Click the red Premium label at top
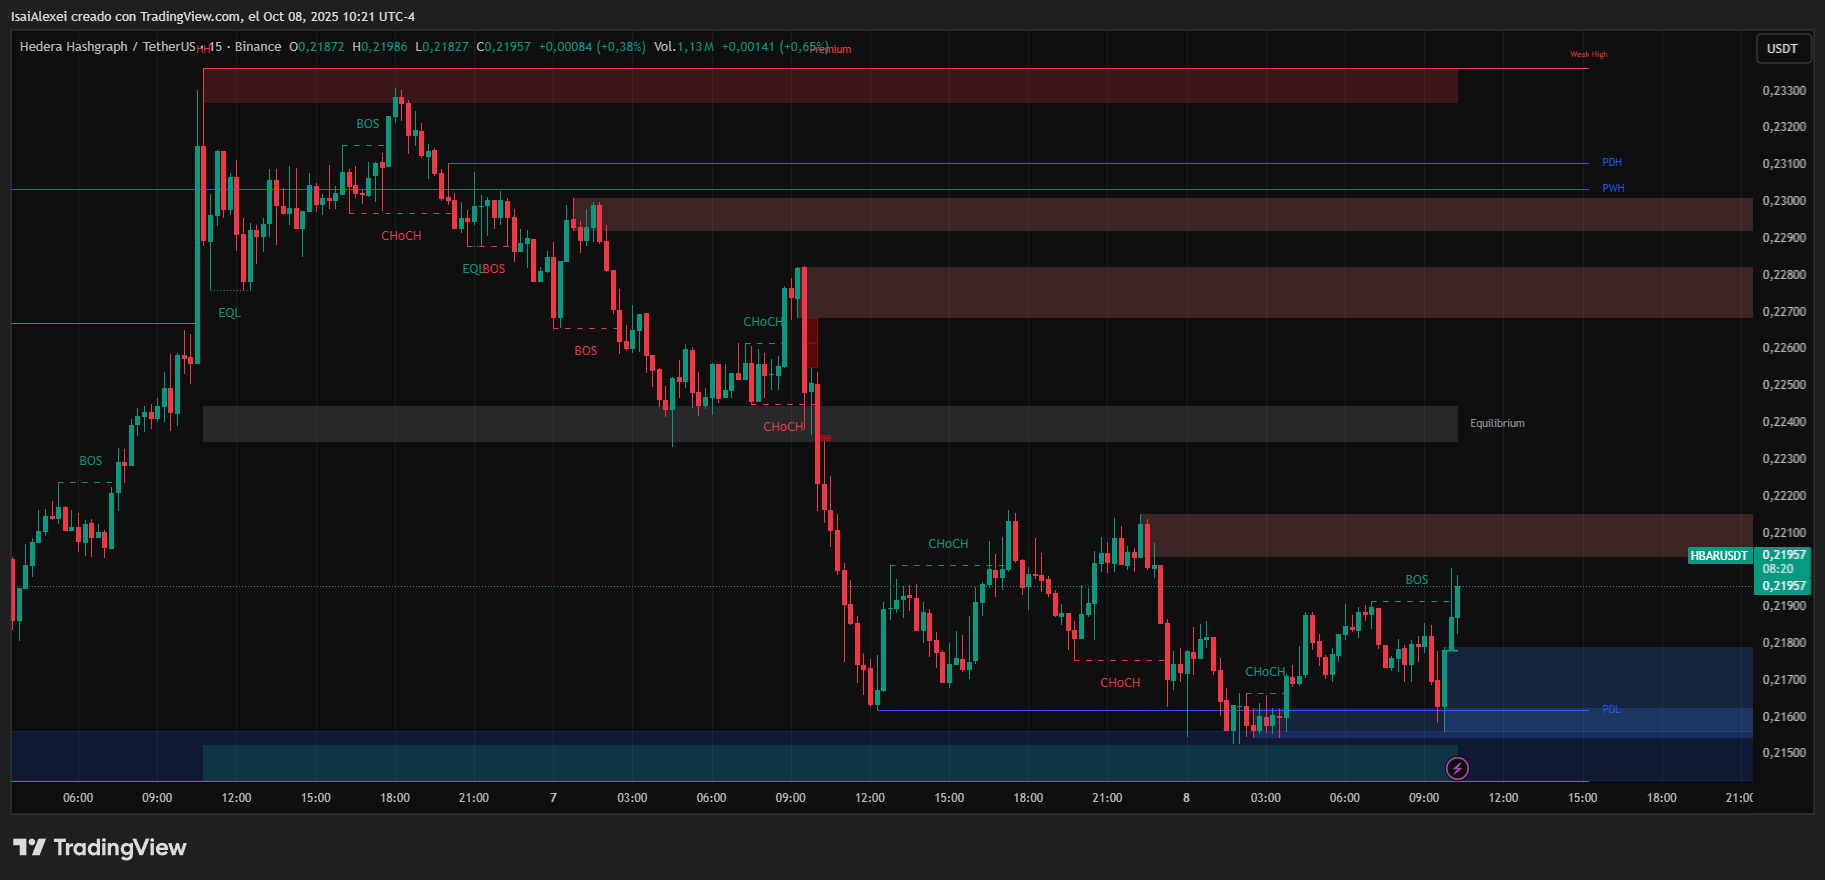The image size is (1825, 880). click(x=832, y=49)
